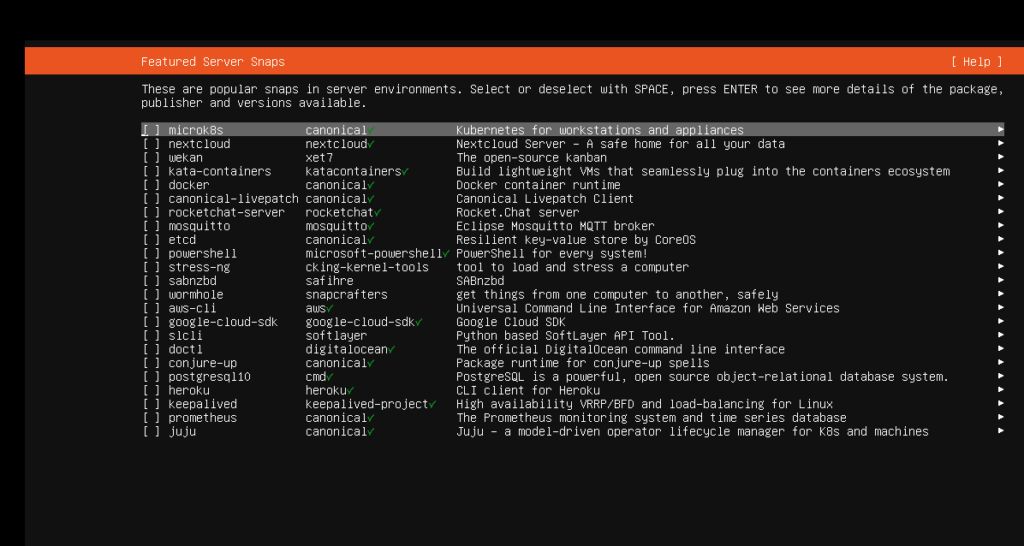Click verified checkmark next to rocketchat publisher
Viewport: 1024px width, 546px height.
378,212
